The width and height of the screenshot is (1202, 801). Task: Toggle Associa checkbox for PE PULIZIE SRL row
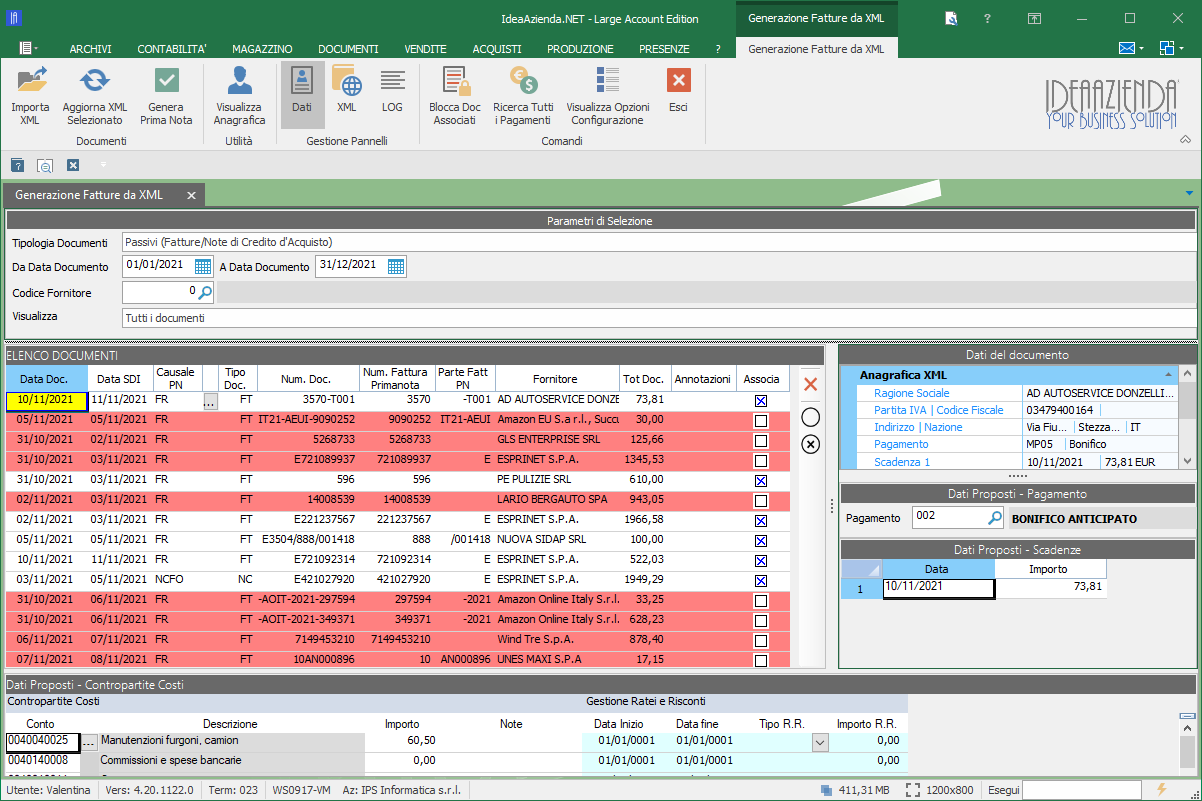[761, 480]
